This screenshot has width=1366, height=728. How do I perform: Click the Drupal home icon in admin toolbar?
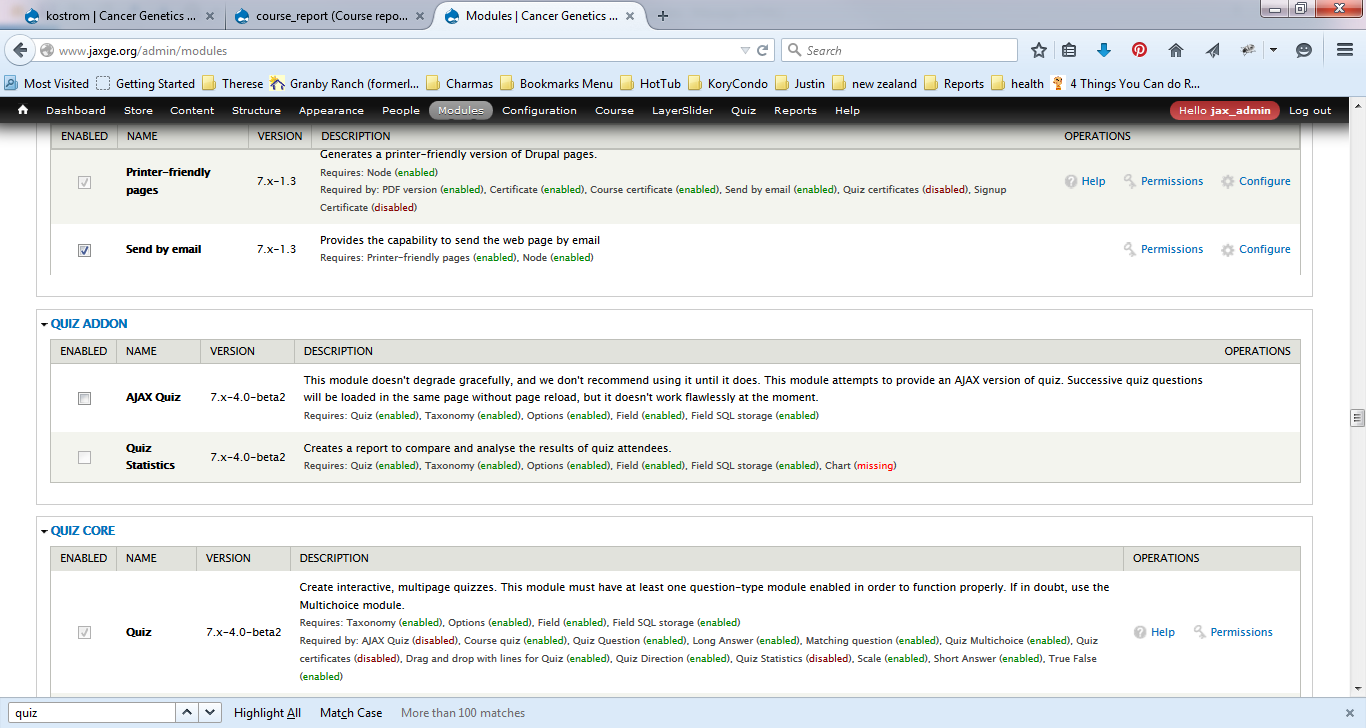click(22, 110)
